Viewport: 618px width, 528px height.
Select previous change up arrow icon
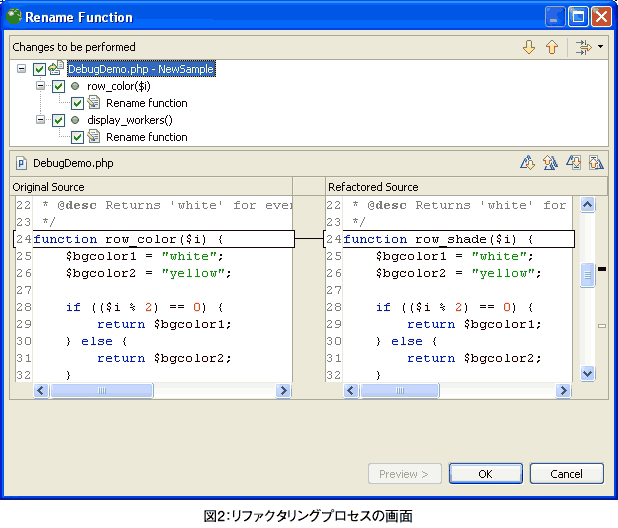tap(552, 47)
